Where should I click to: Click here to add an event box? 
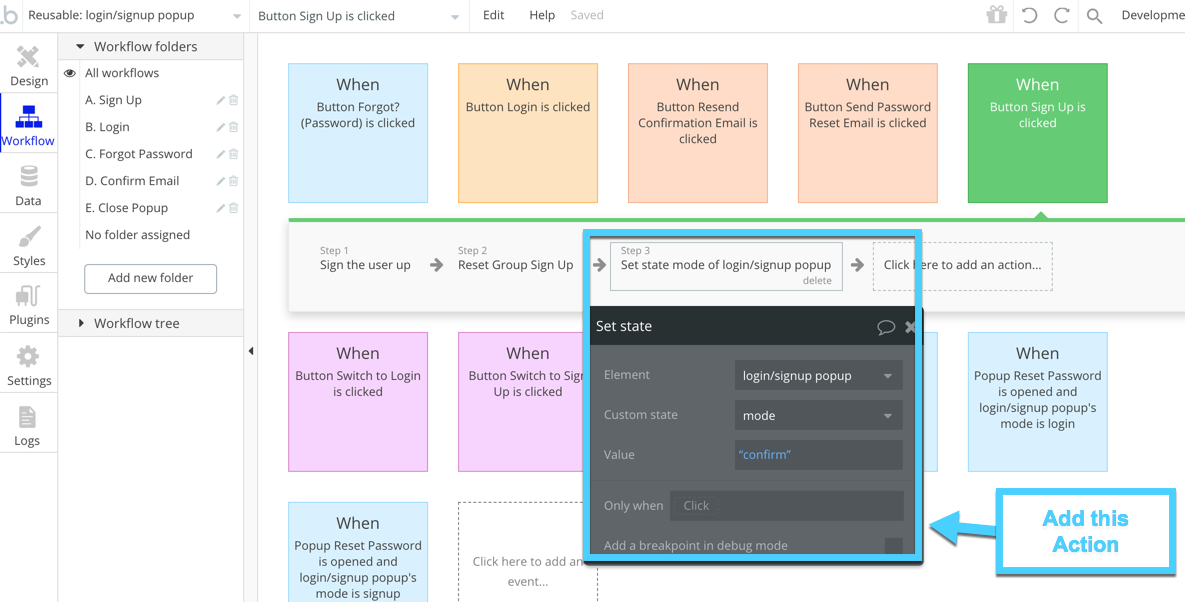528,552
